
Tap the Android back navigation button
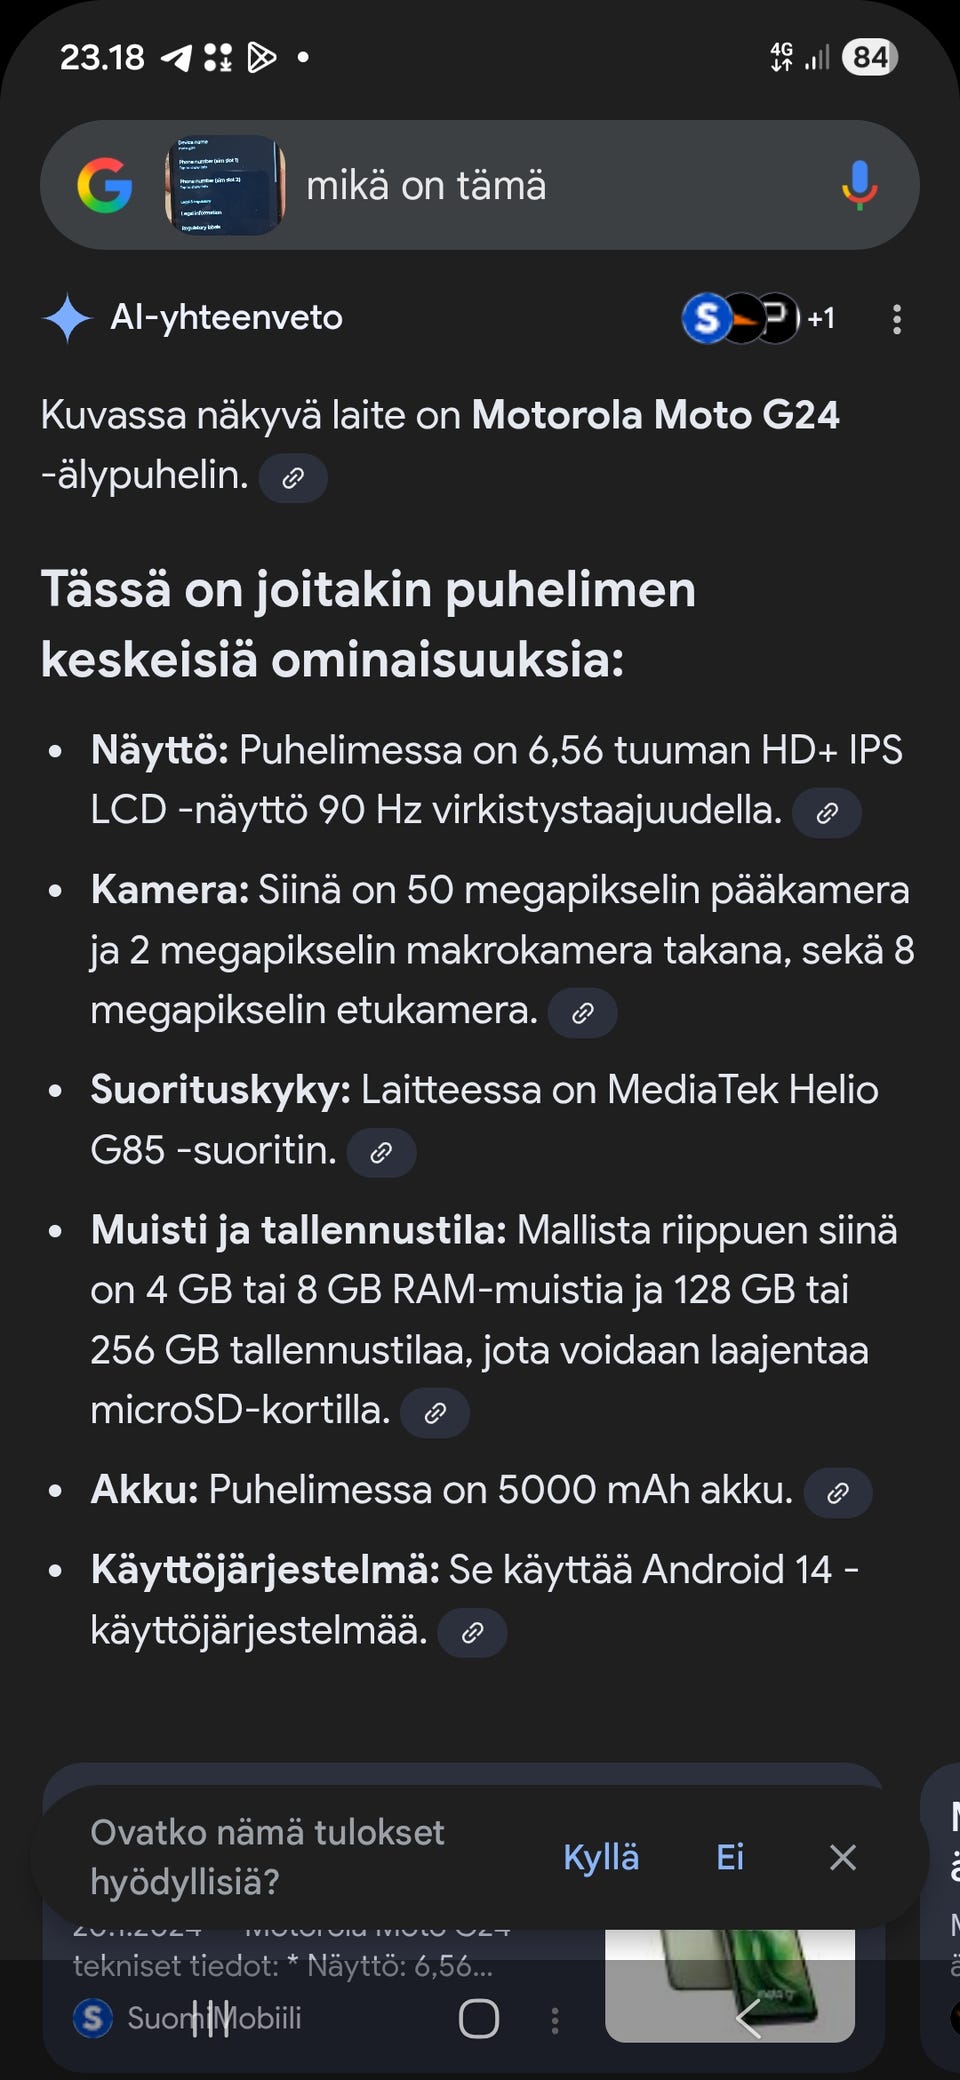point(748,2018)
